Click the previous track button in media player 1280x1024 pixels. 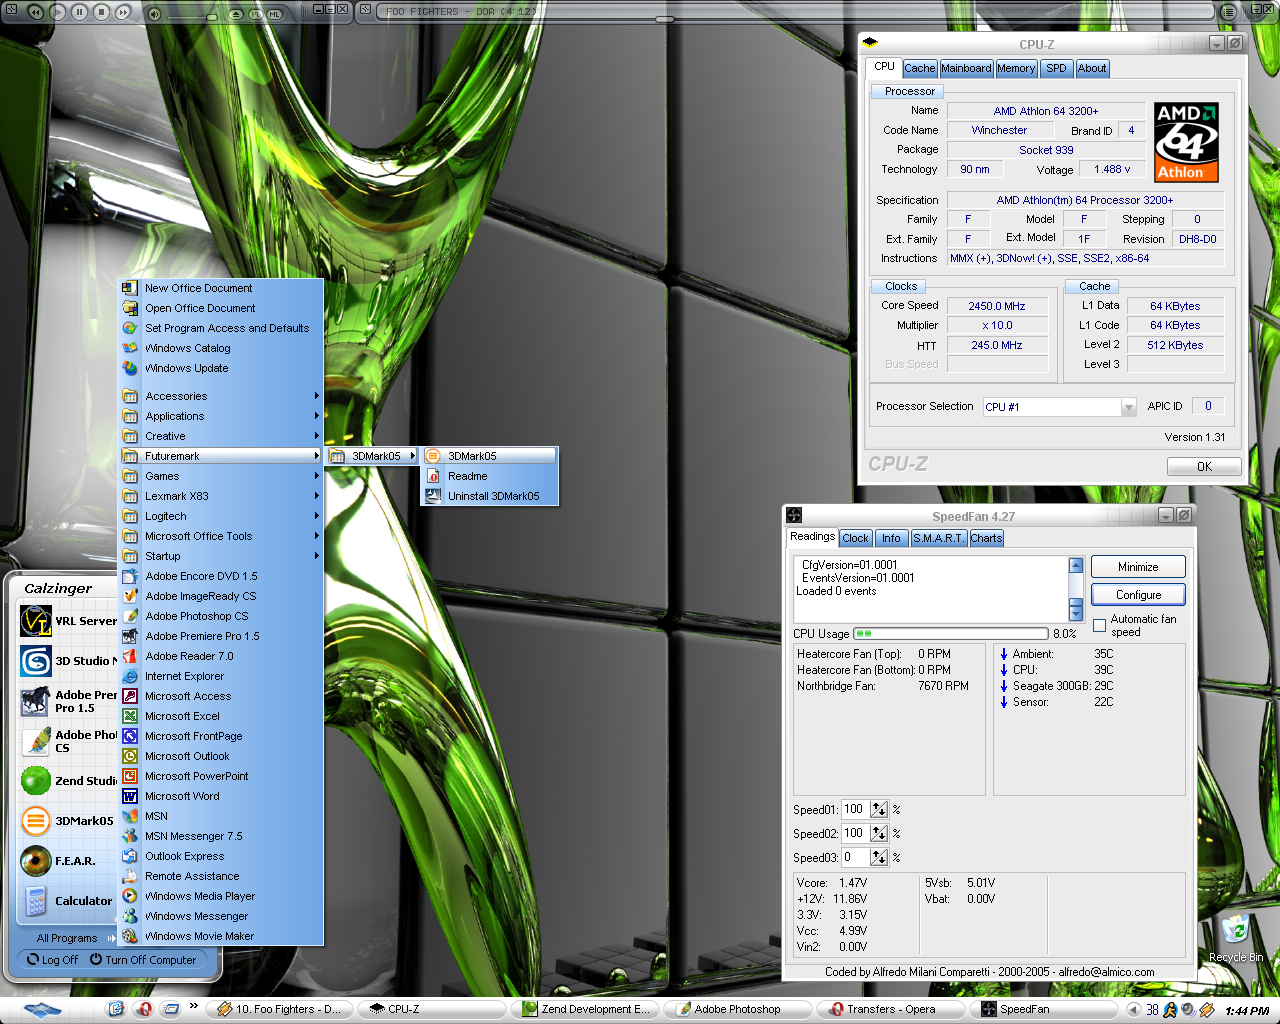click(x=35, y=12)
